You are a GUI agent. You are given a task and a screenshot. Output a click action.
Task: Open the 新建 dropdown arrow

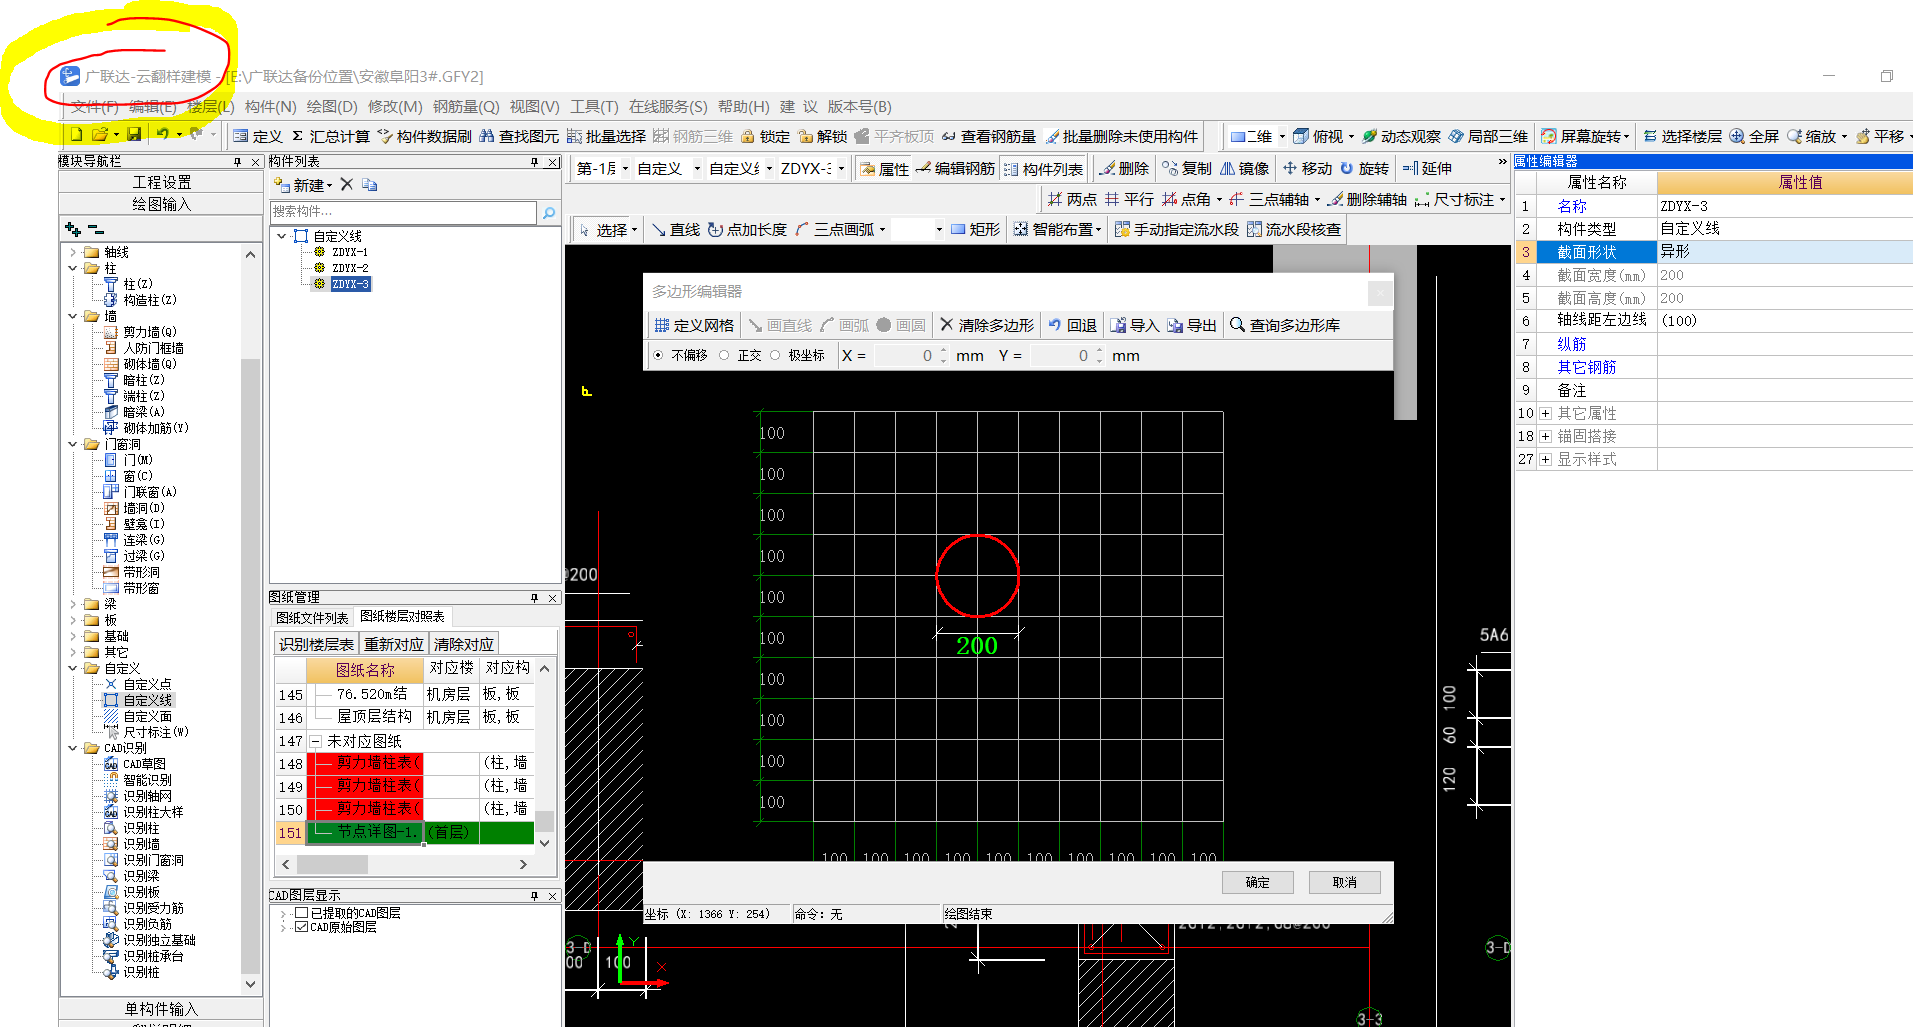pyautogui.click(x=329, y=185)
